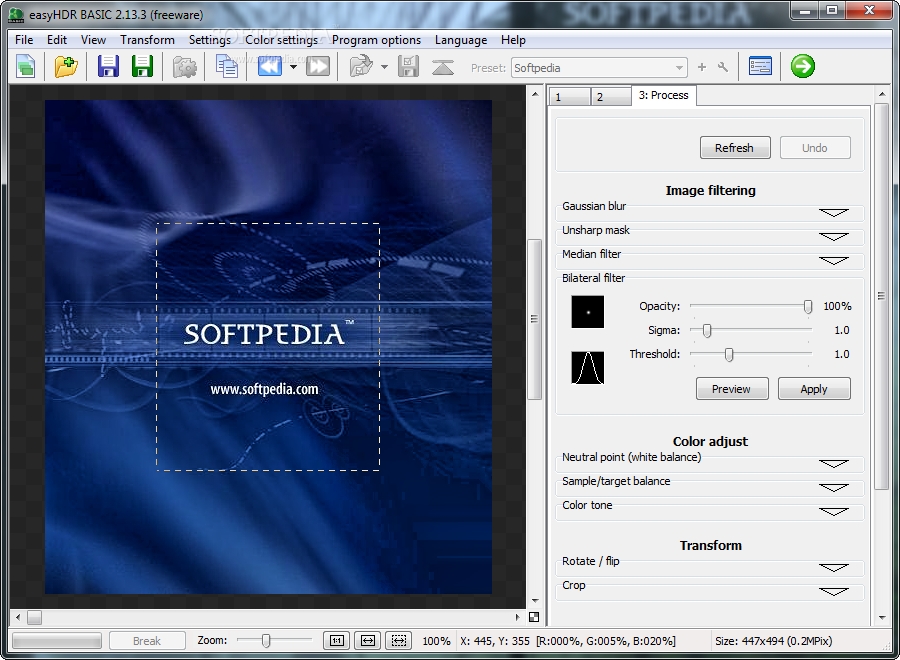Expand the Crop section

(834, 592)
